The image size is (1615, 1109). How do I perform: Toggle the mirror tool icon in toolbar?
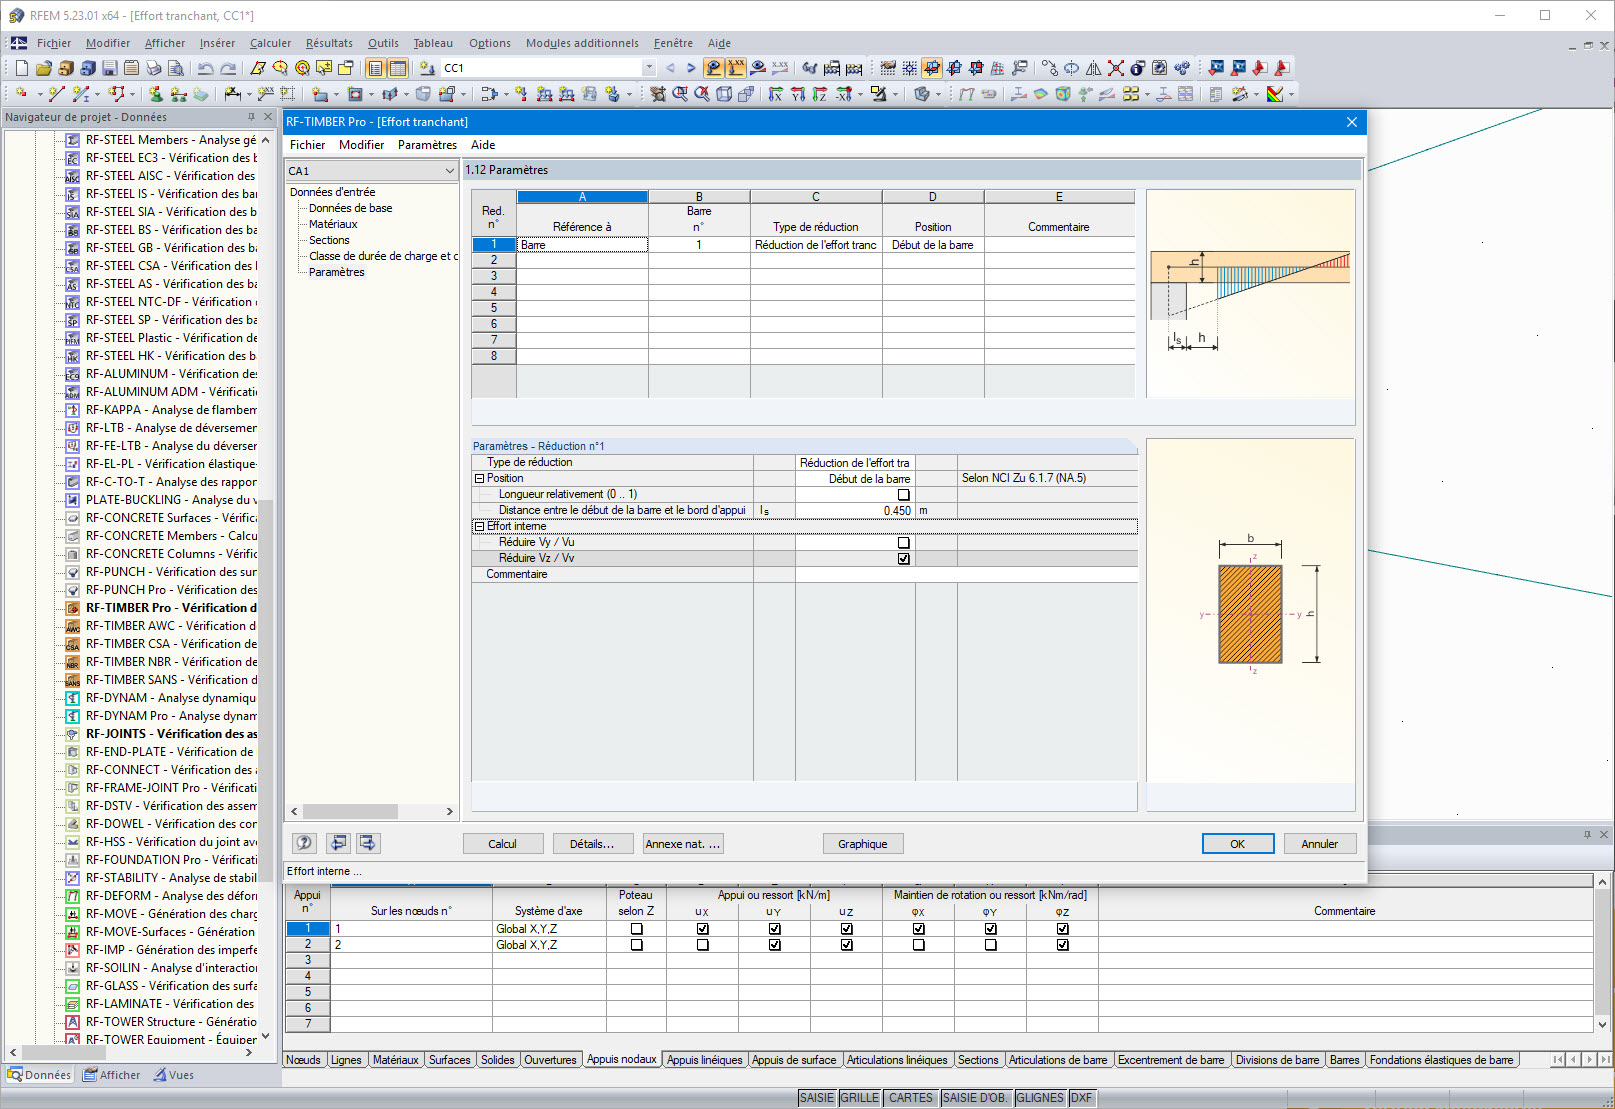(1093, 68)
